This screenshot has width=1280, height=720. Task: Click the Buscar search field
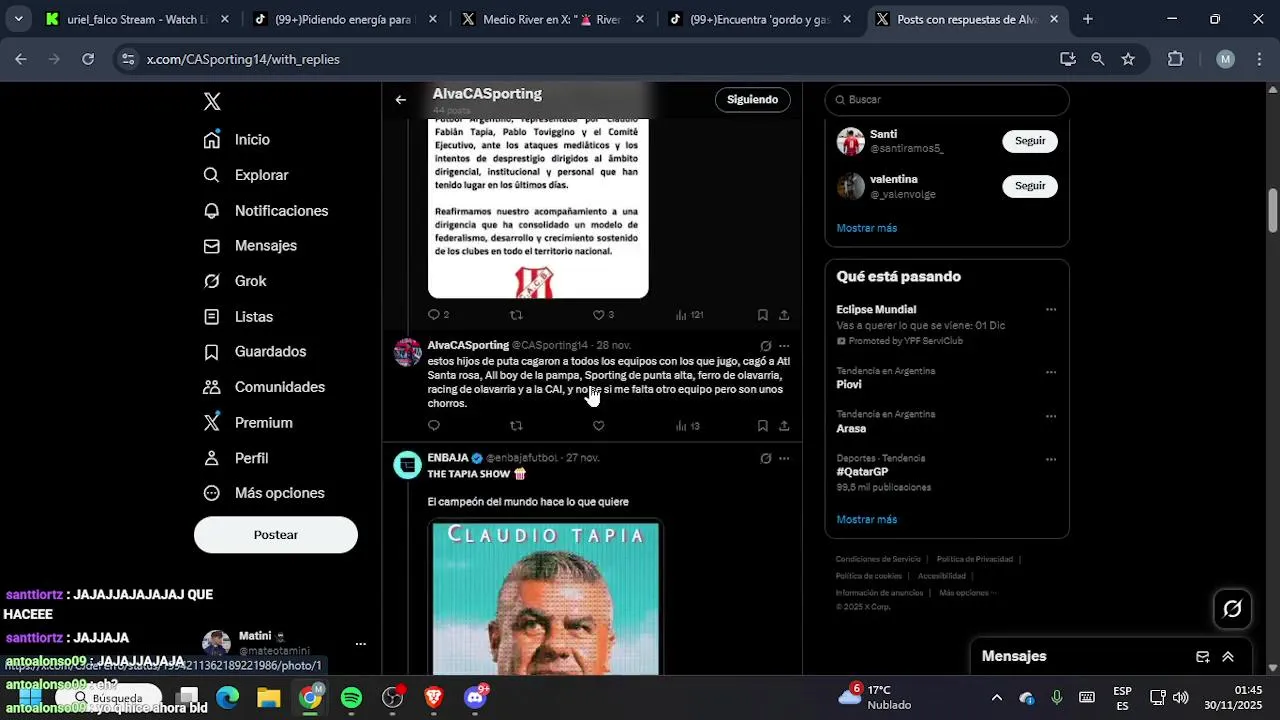coord(947,100)
